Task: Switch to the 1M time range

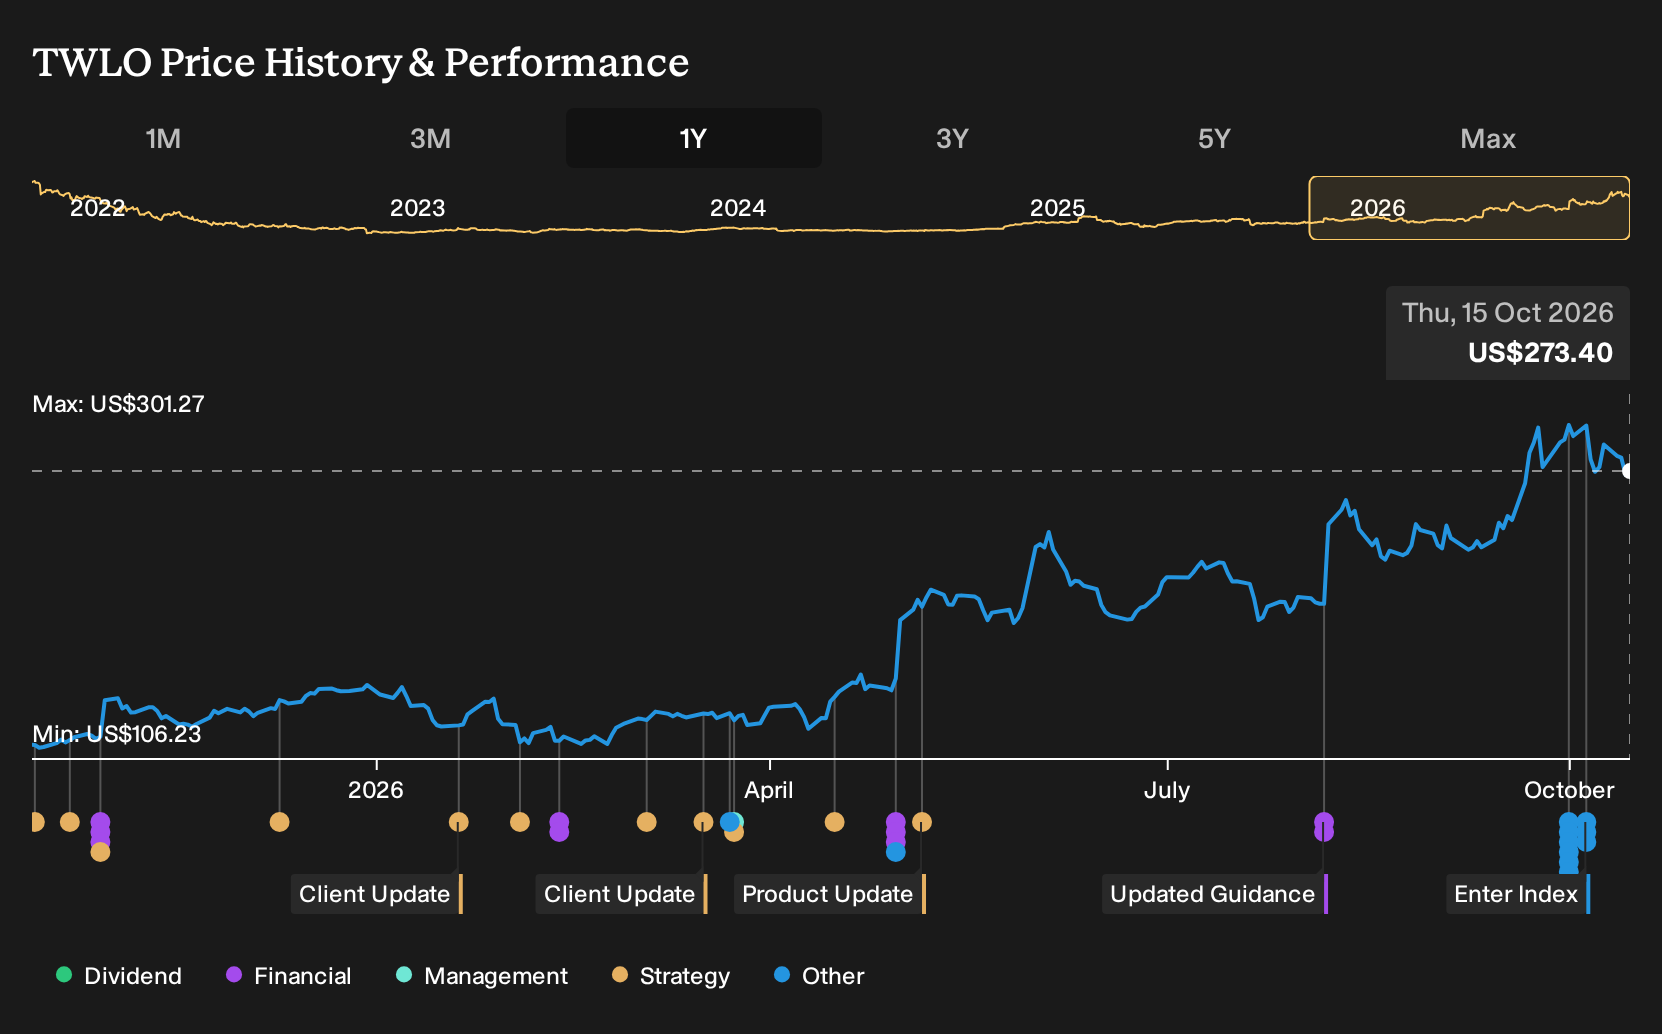Action: pos(163,138)
